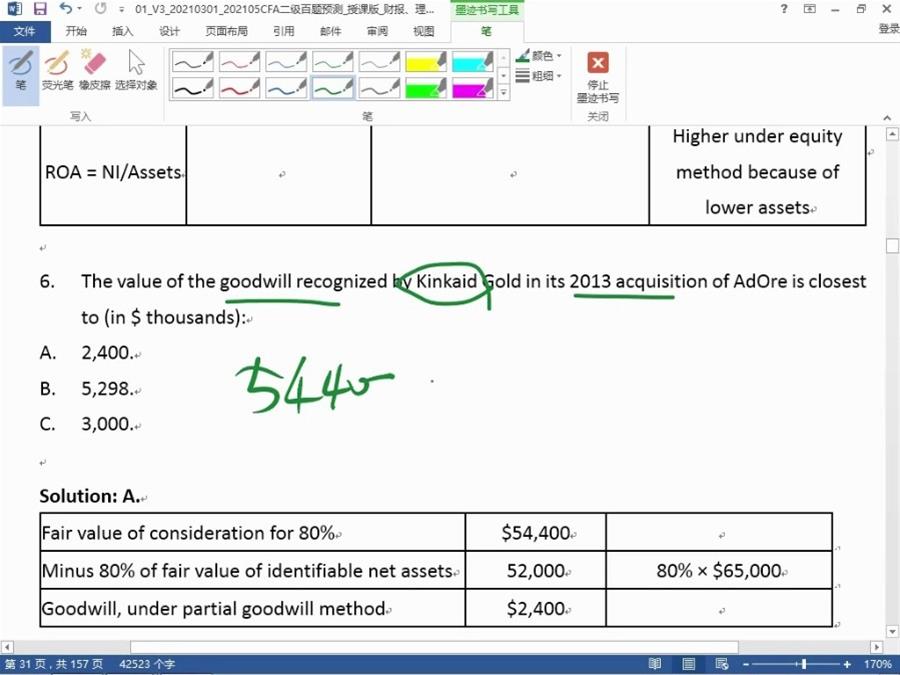Redo the last action

[100, 9]
